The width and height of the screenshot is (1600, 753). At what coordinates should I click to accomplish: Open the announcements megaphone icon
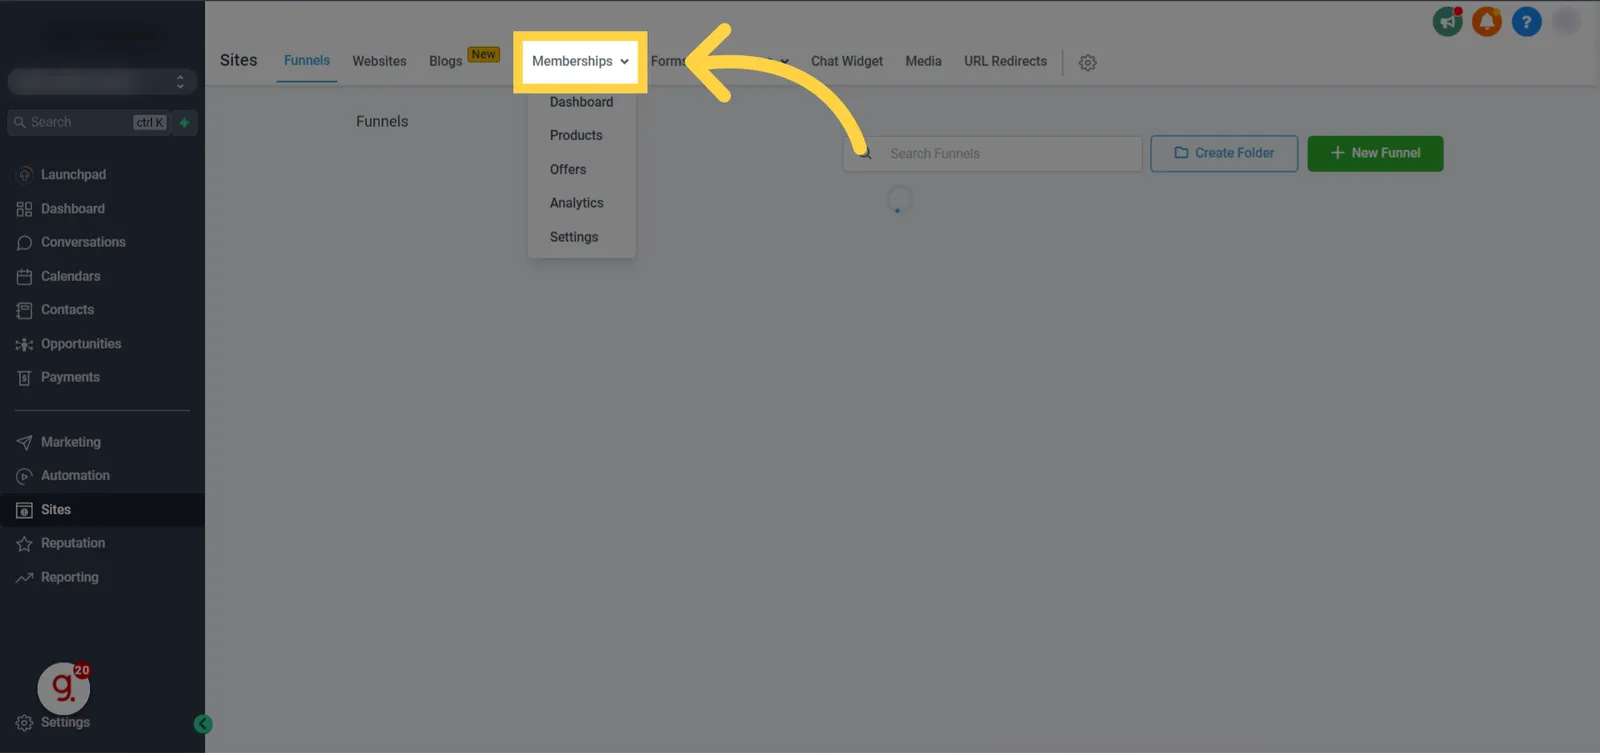tap(1447, 21)
